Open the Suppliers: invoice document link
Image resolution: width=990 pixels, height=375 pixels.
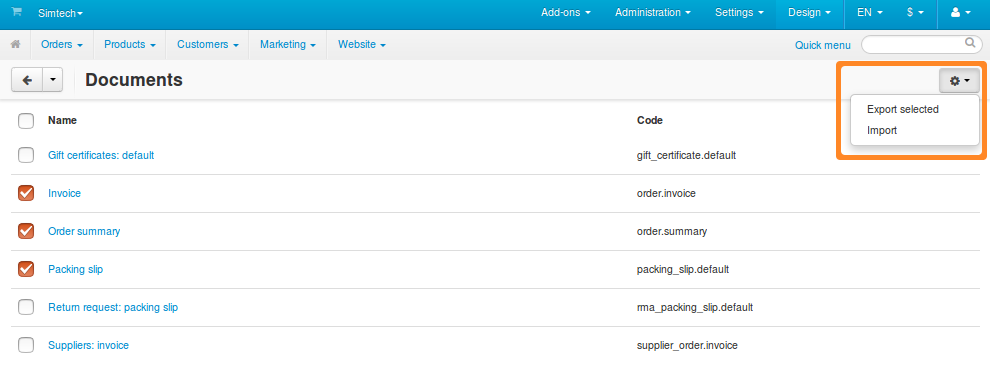click(x=88, y=345)
